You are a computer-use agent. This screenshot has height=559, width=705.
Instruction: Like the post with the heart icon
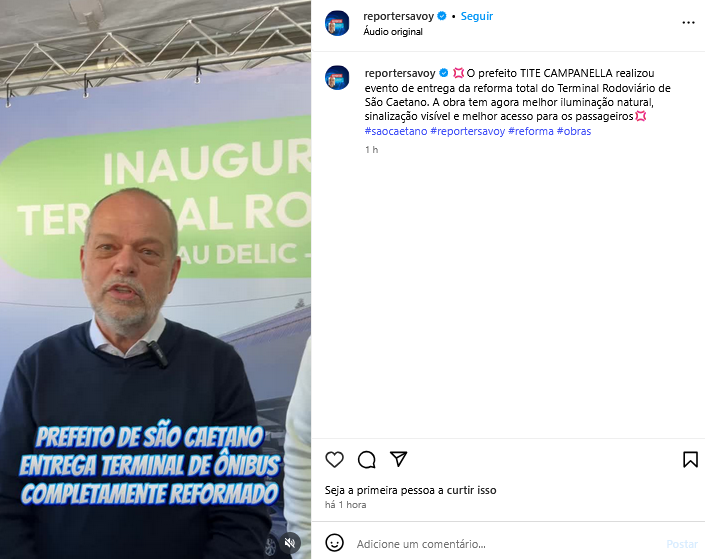click(334, 459)
